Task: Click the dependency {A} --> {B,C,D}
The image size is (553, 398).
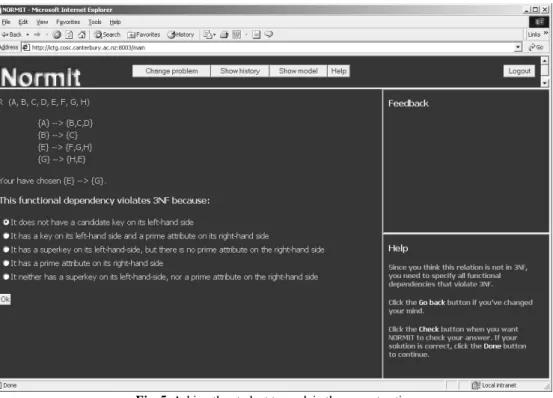Action: click(x=65, y=123)
